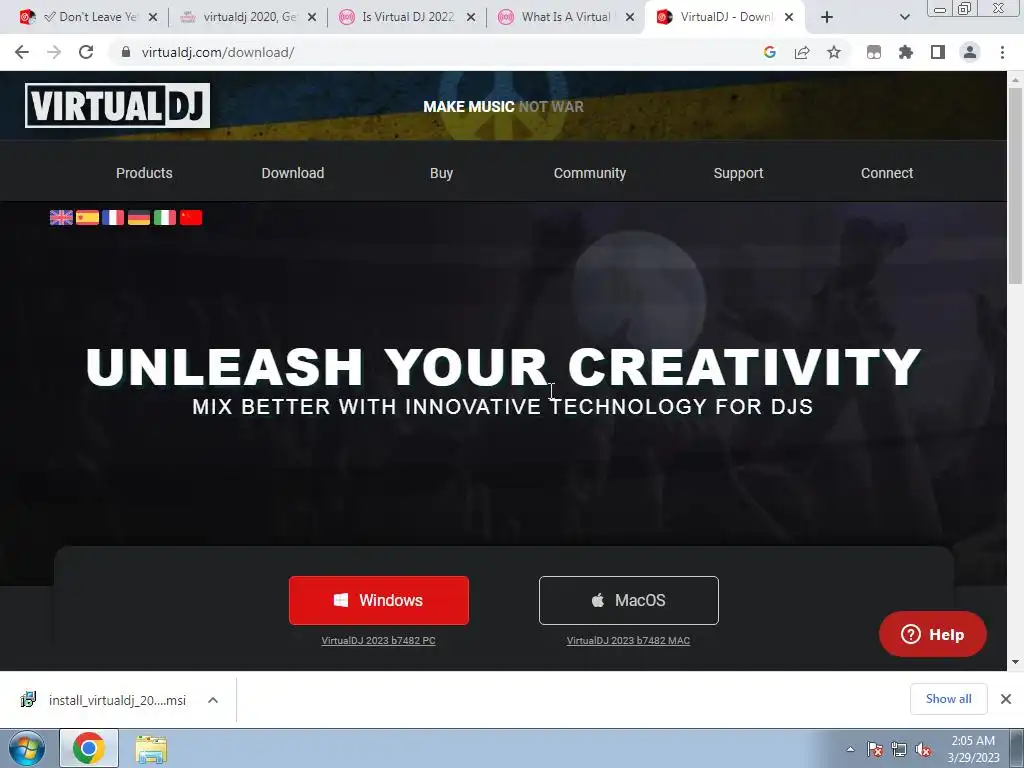
Task: Click the taskbar clock showing 2:05 AM
Action: coord(973,749)
